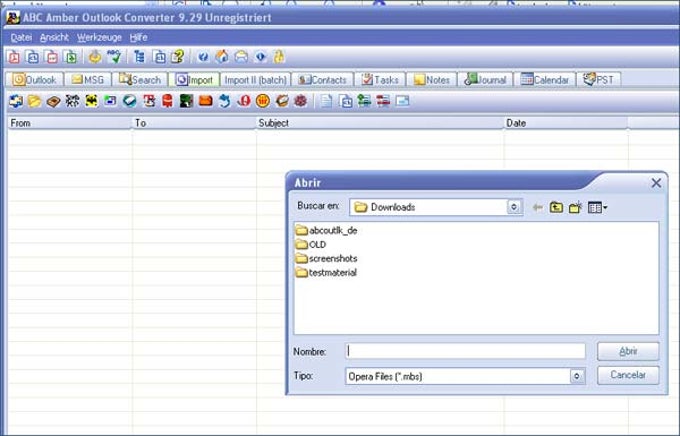
Task: Switch to the MSG tab
Action: click(88, 80)
